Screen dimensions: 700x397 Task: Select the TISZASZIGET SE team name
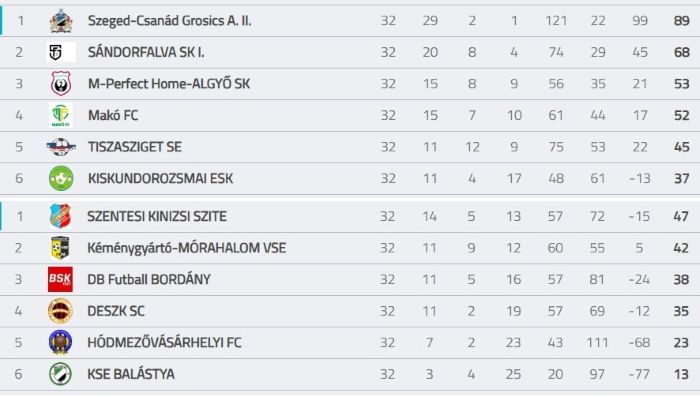click(x=135, y=147)
